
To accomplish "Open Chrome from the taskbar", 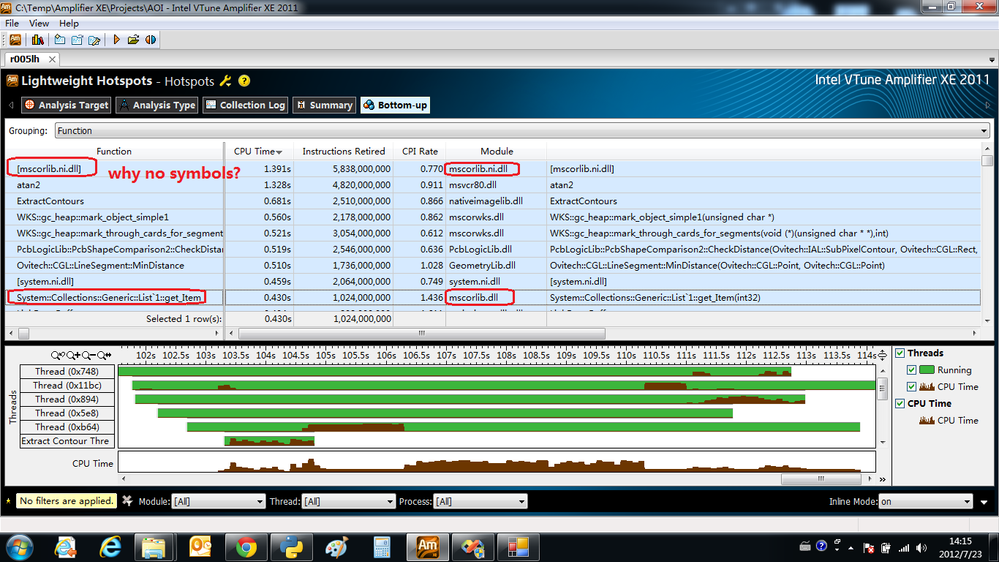I will click(x=246, y=547).
